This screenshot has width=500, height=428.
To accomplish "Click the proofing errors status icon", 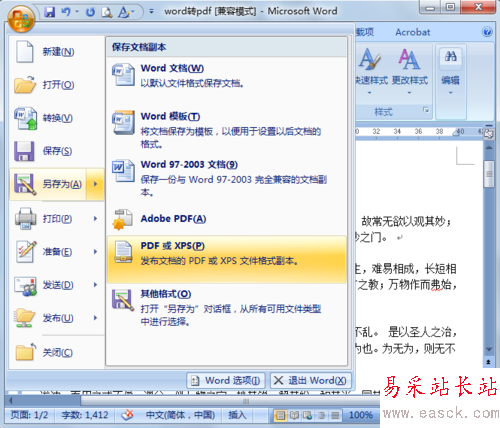I will (127, 415).
